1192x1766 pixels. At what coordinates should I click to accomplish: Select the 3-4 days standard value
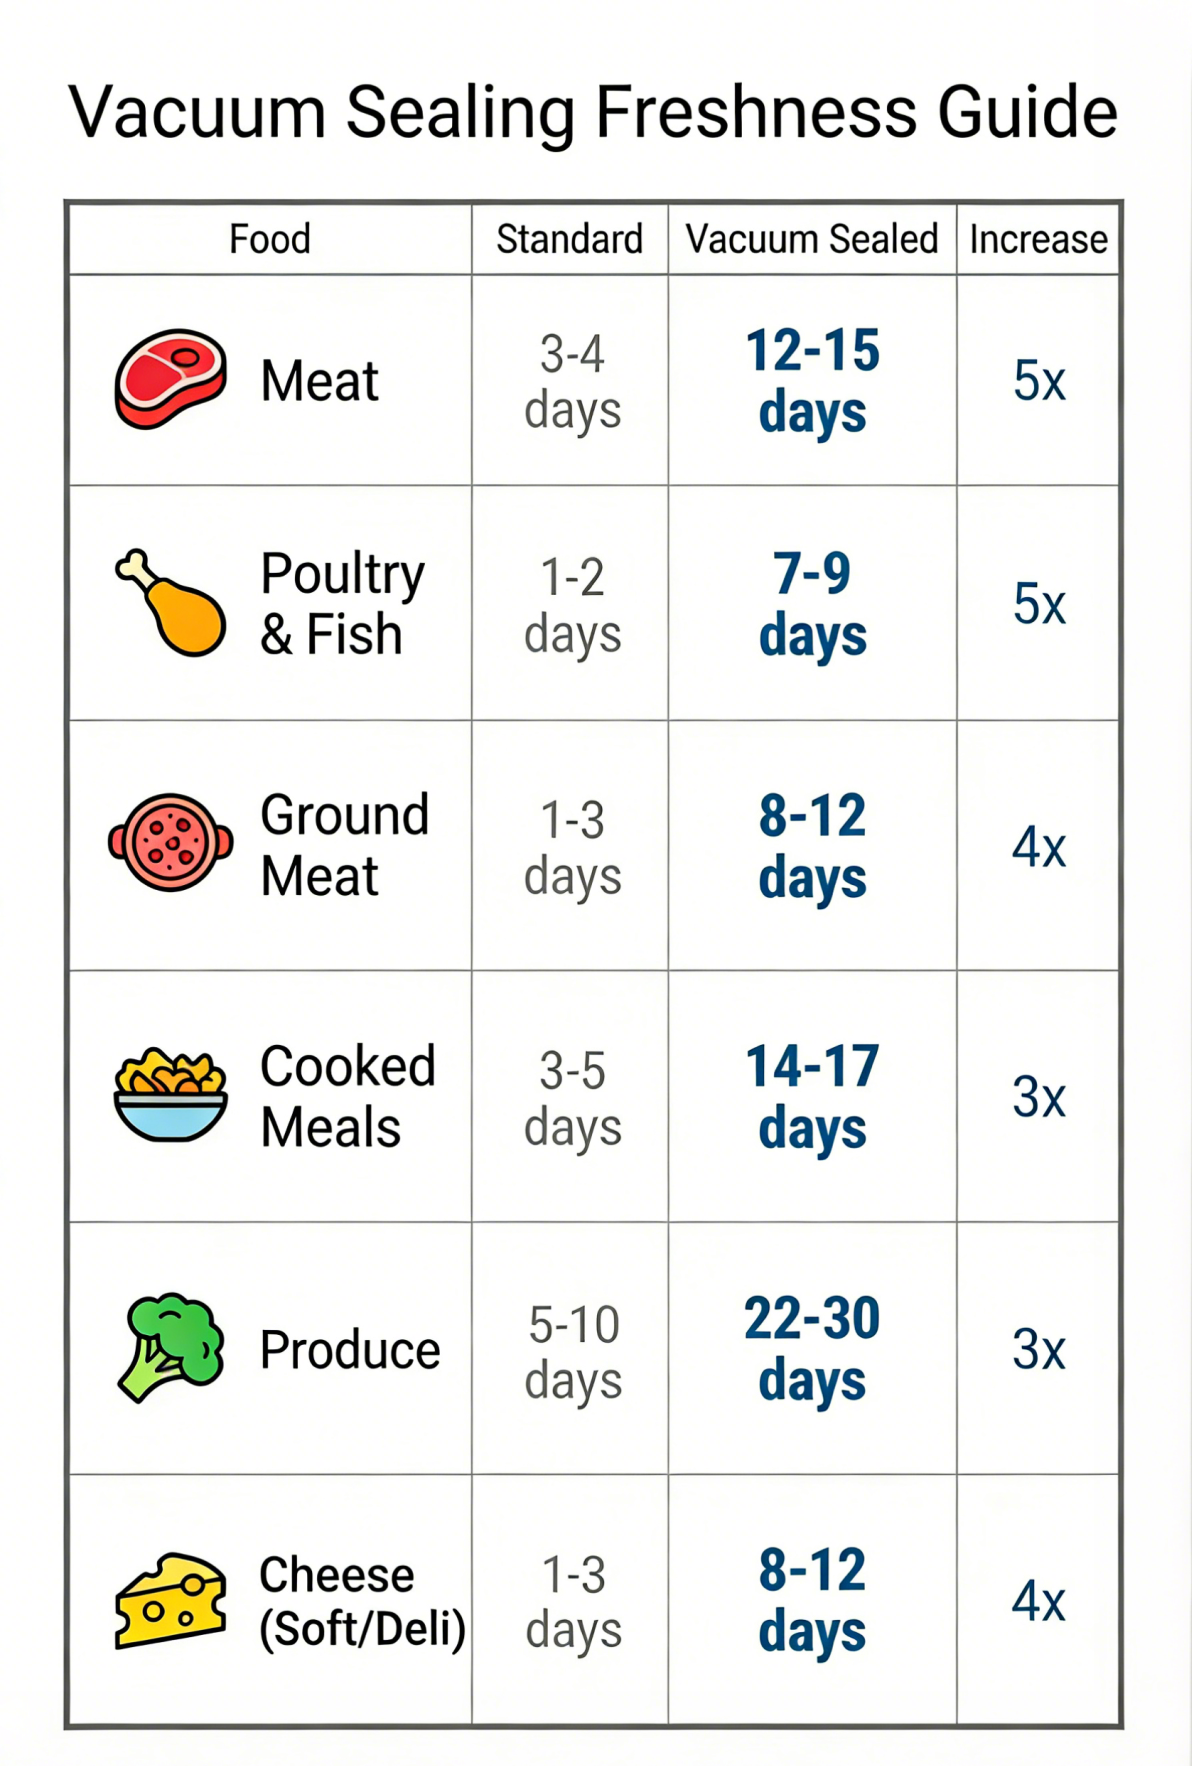coord(572,381)
